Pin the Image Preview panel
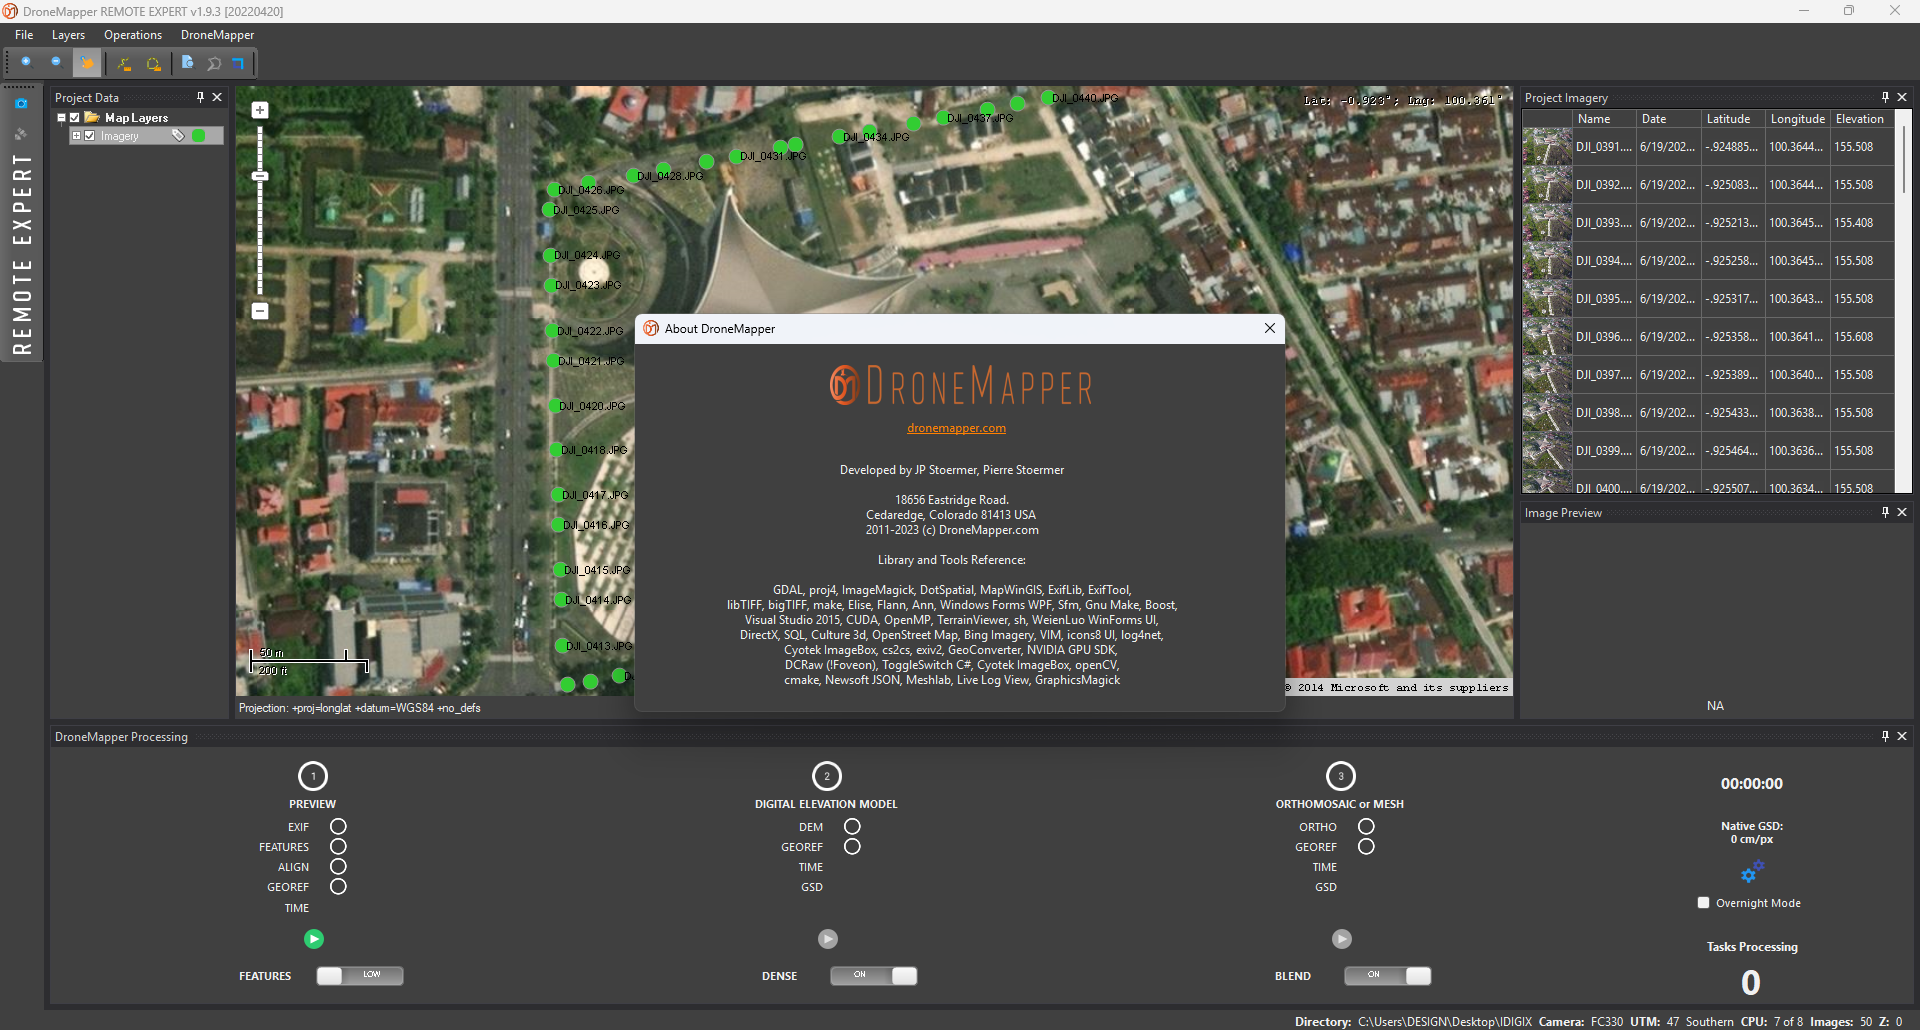 [1885, 512]
